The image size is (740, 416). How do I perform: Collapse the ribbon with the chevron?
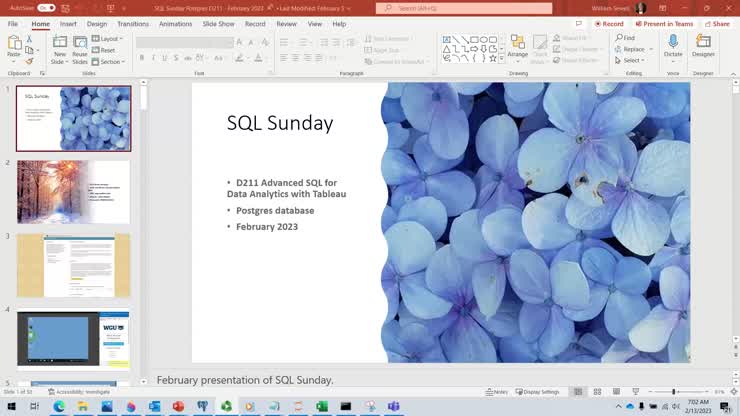pyautogui.click(x=733, y=74)
